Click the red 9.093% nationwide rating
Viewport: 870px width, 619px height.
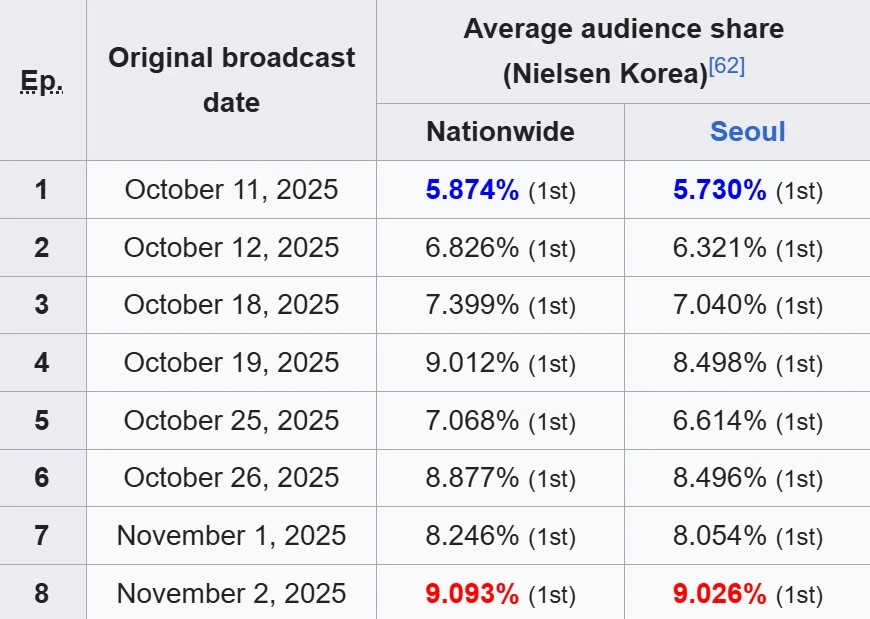coord(472,594)
